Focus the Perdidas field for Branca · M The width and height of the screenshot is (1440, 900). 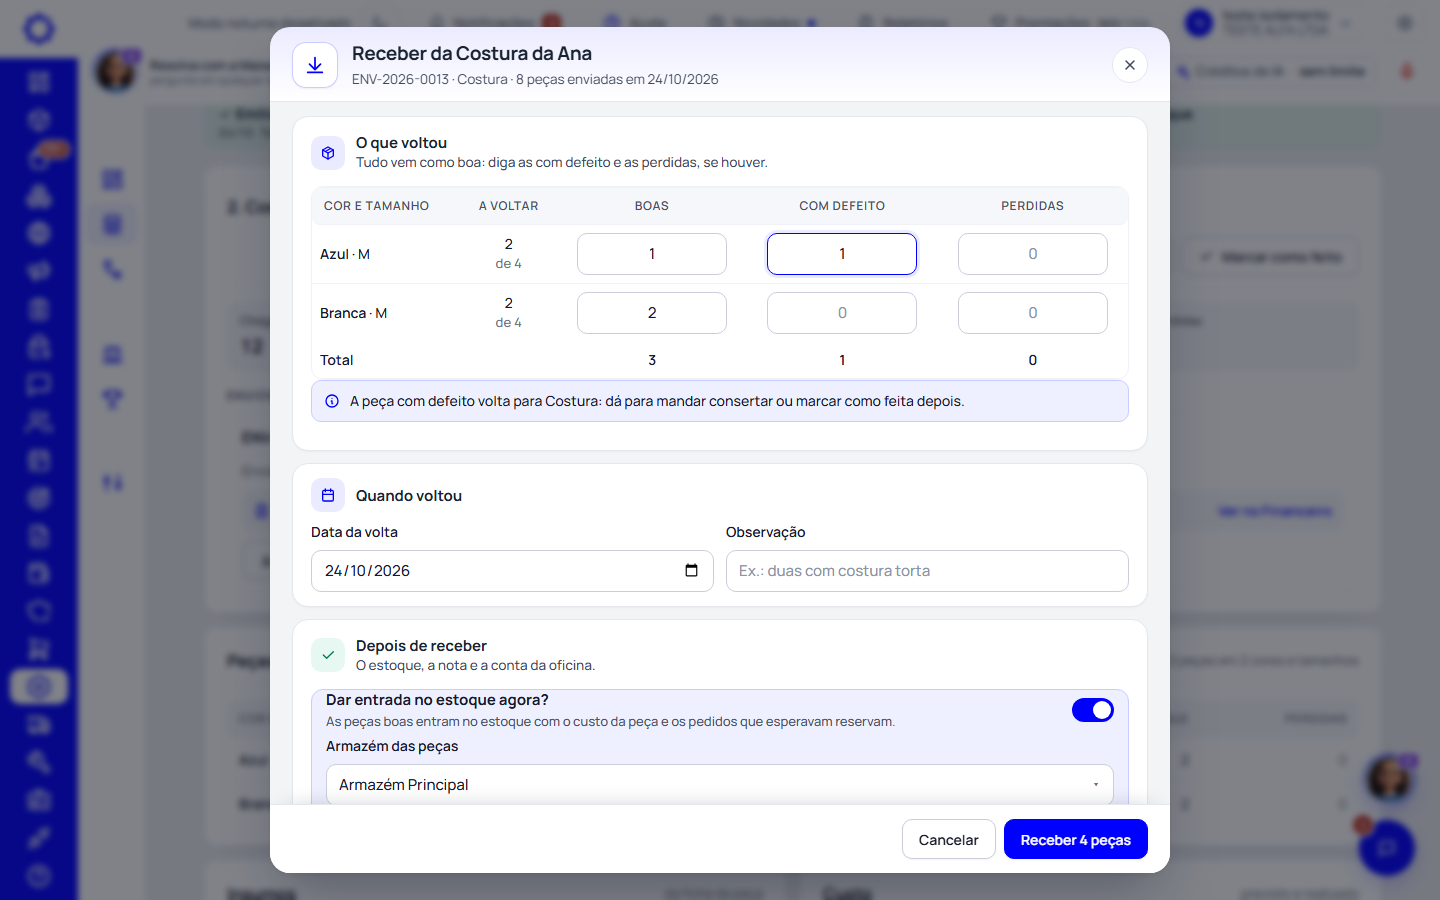(x=1033, y=313)
